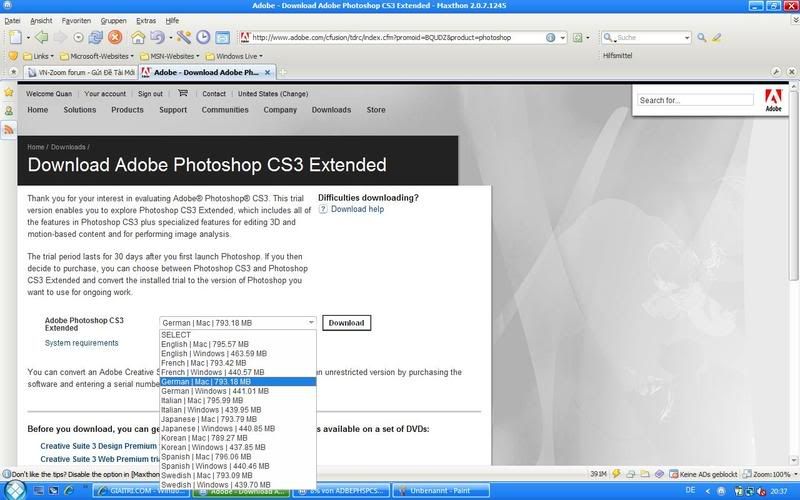800x500 pixels.
Task: Expand the MSN-Websites folder
Action: tap(169, 56)
